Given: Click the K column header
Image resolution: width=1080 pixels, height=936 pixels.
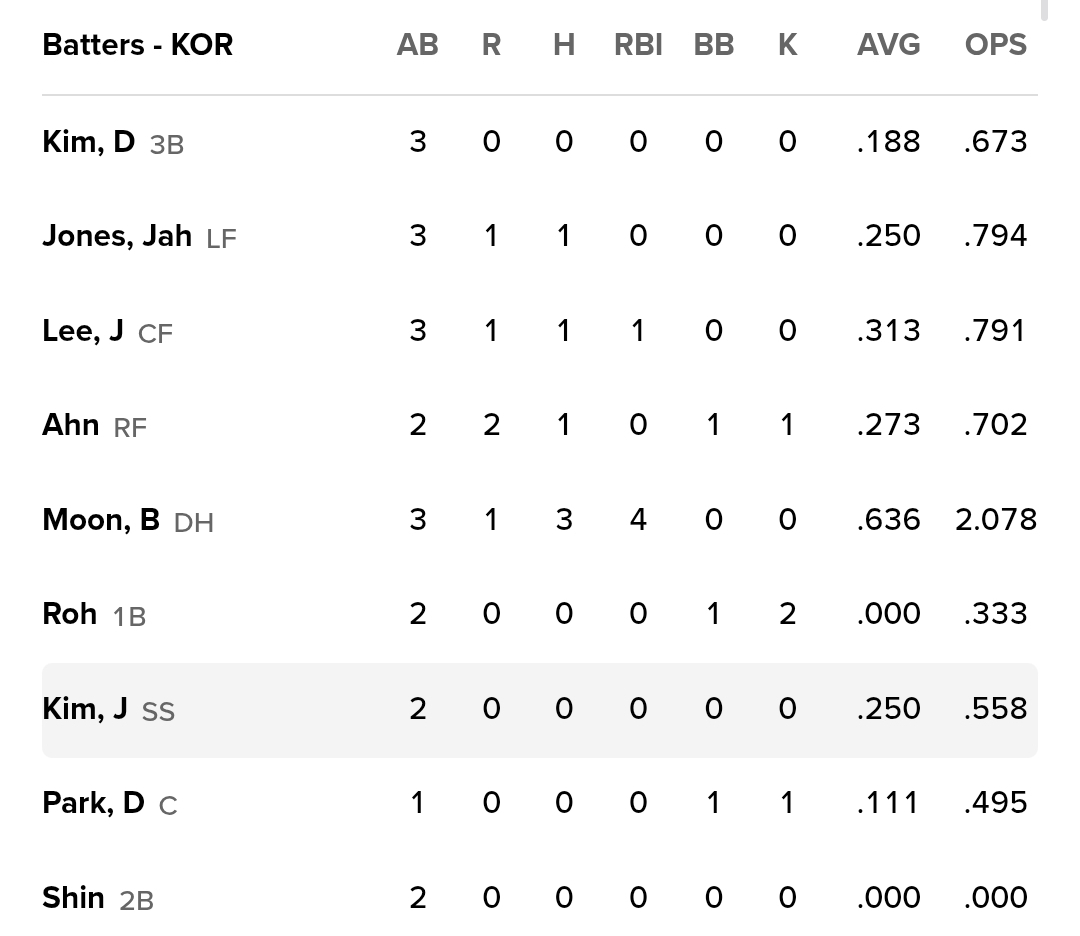Looking at the screenshot, I should click(x=787, y=45).
